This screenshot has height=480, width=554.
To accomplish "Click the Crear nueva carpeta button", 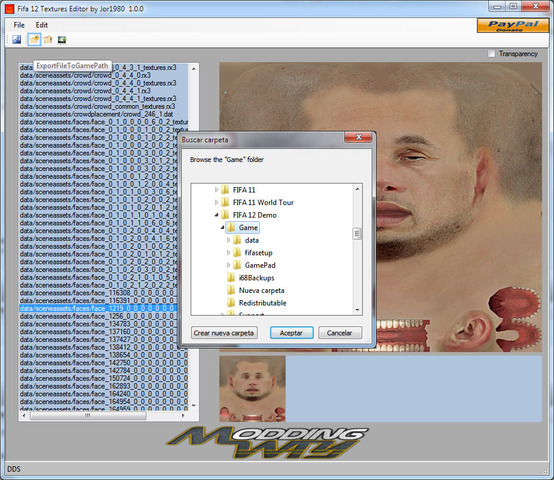I will pyautogui.click(x=224, y=333).
